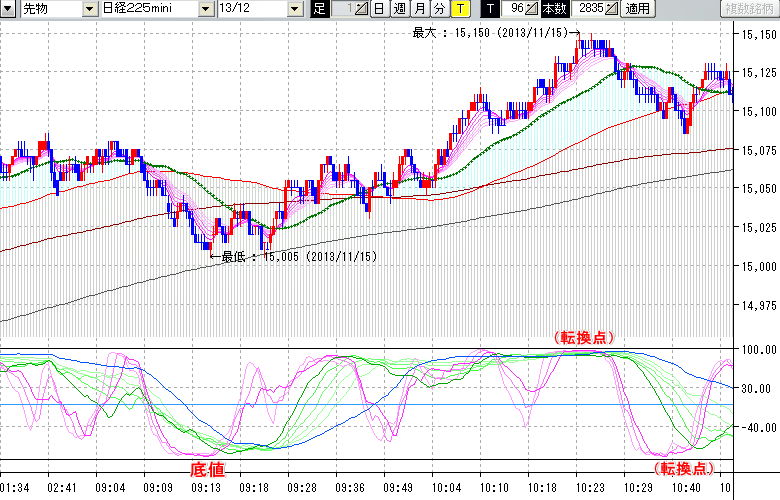
Task: Click the 複数銘柄 multiple symbols button
Action: point(746,9)
